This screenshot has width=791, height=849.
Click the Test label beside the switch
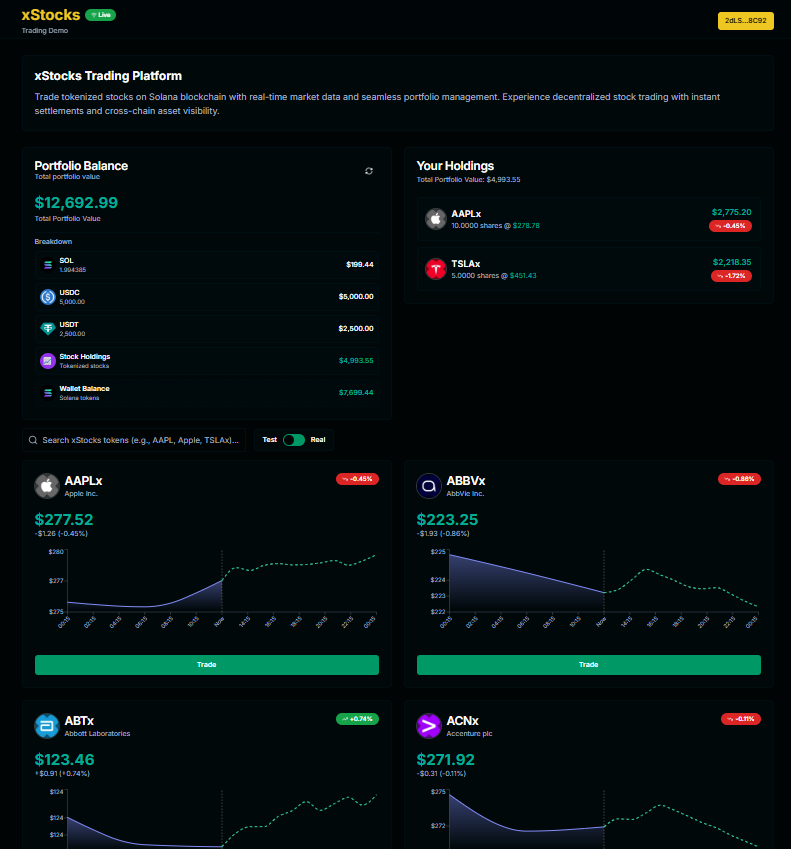[x=270, y=440]
